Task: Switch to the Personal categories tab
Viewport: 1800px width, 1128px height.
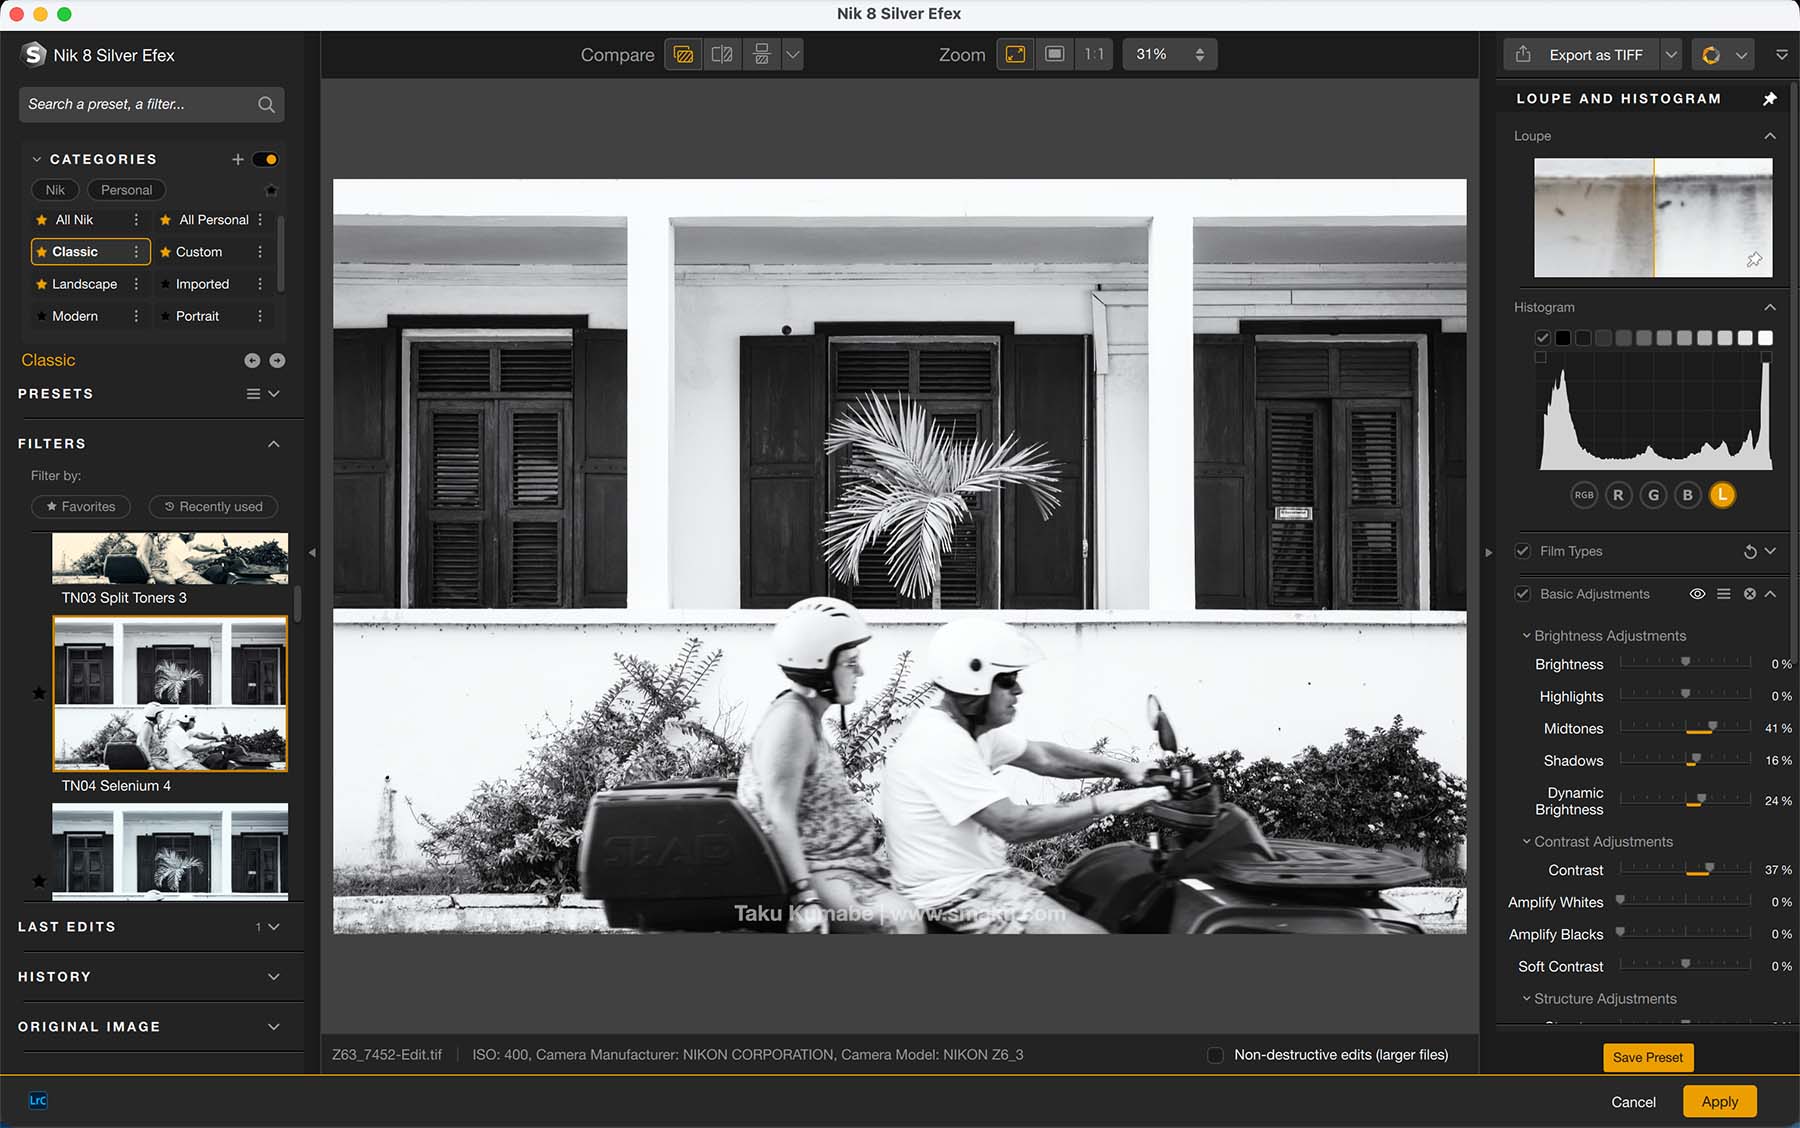Action: tap(126, 190)
